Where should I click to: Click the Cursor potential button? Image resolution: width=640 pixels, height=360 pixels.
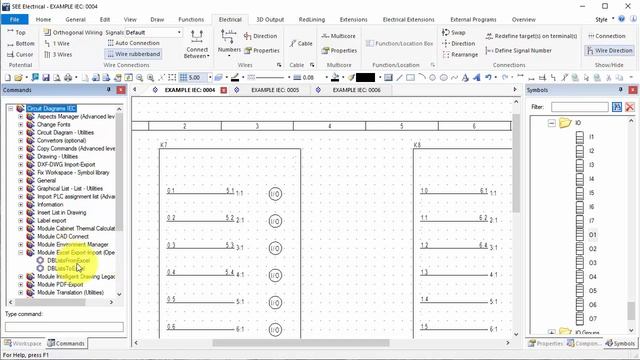(20, 54)
